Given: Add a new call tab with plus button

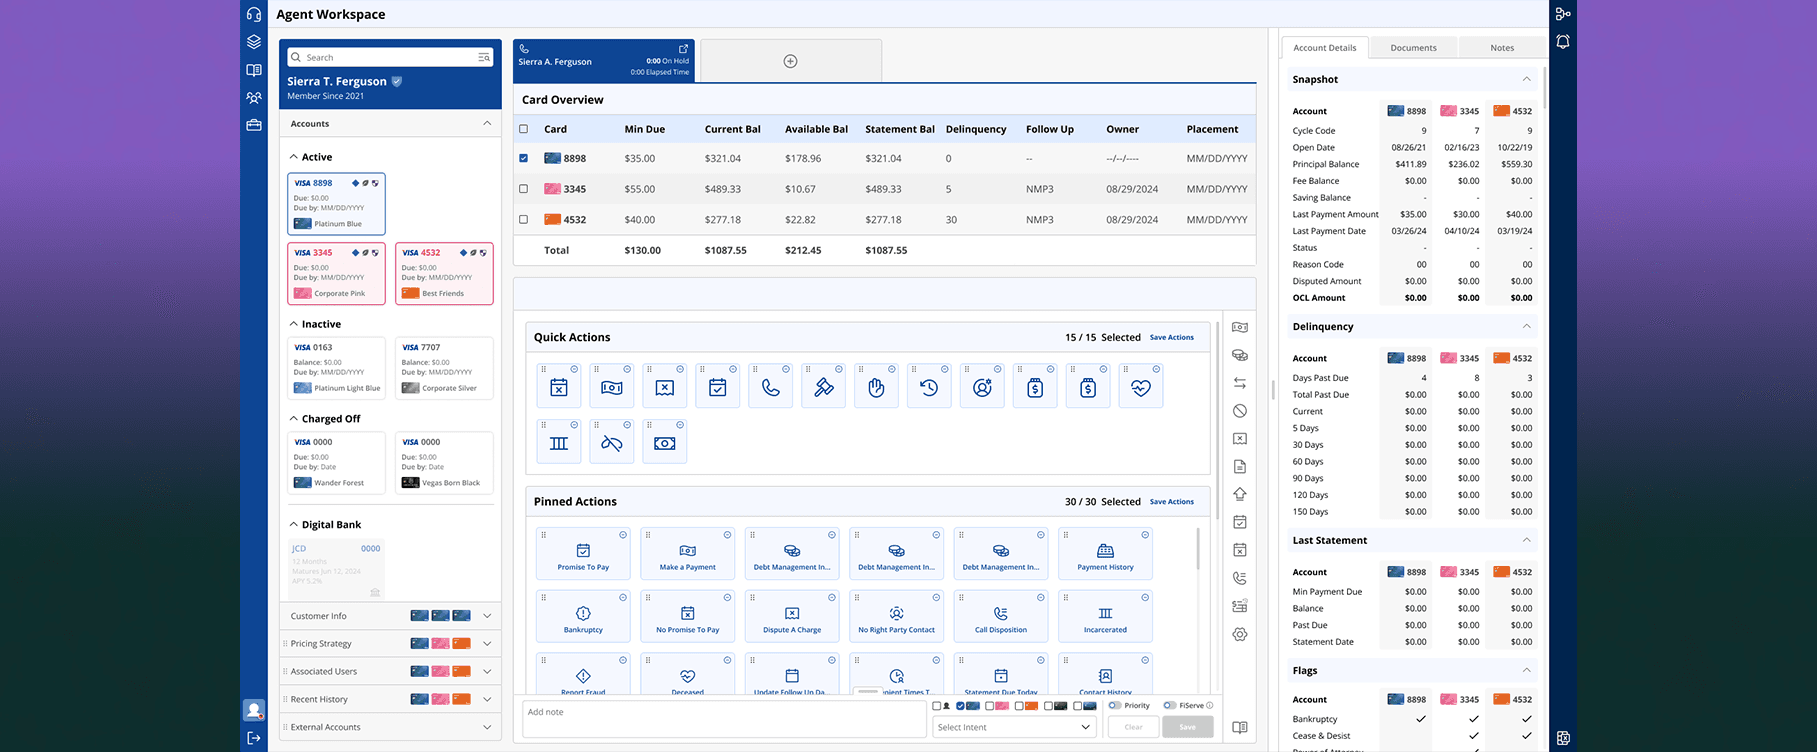Looking at the screenshot, I should (x=790, y=61).
